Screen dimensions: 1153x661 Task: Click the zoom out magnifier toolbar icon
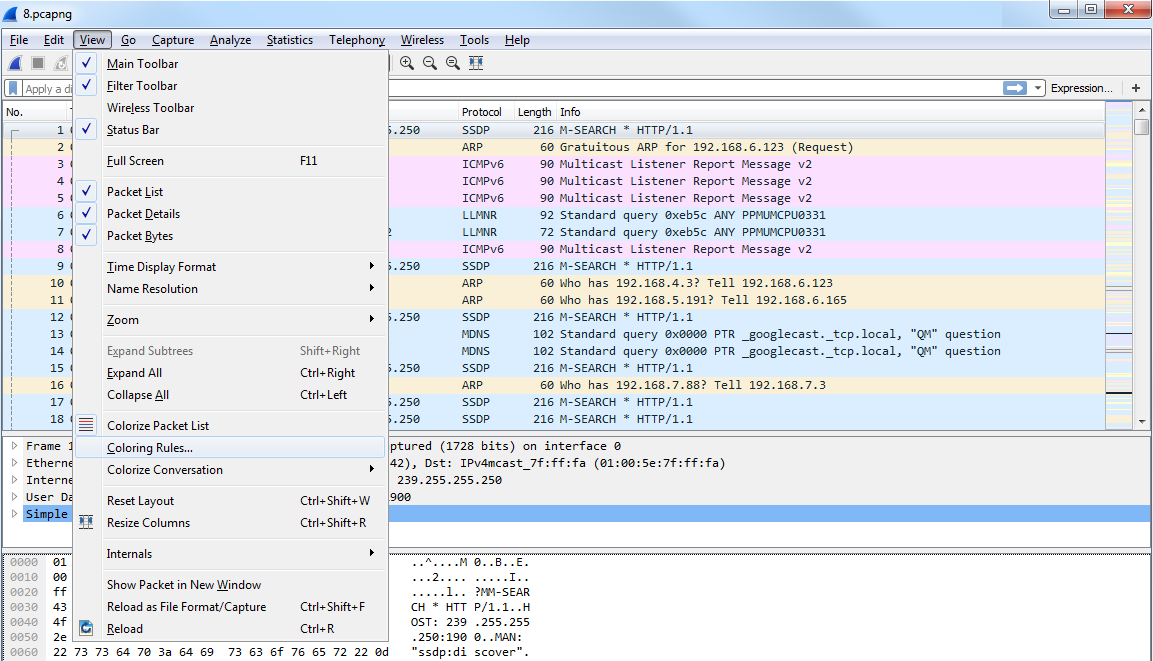coord(430,63)
